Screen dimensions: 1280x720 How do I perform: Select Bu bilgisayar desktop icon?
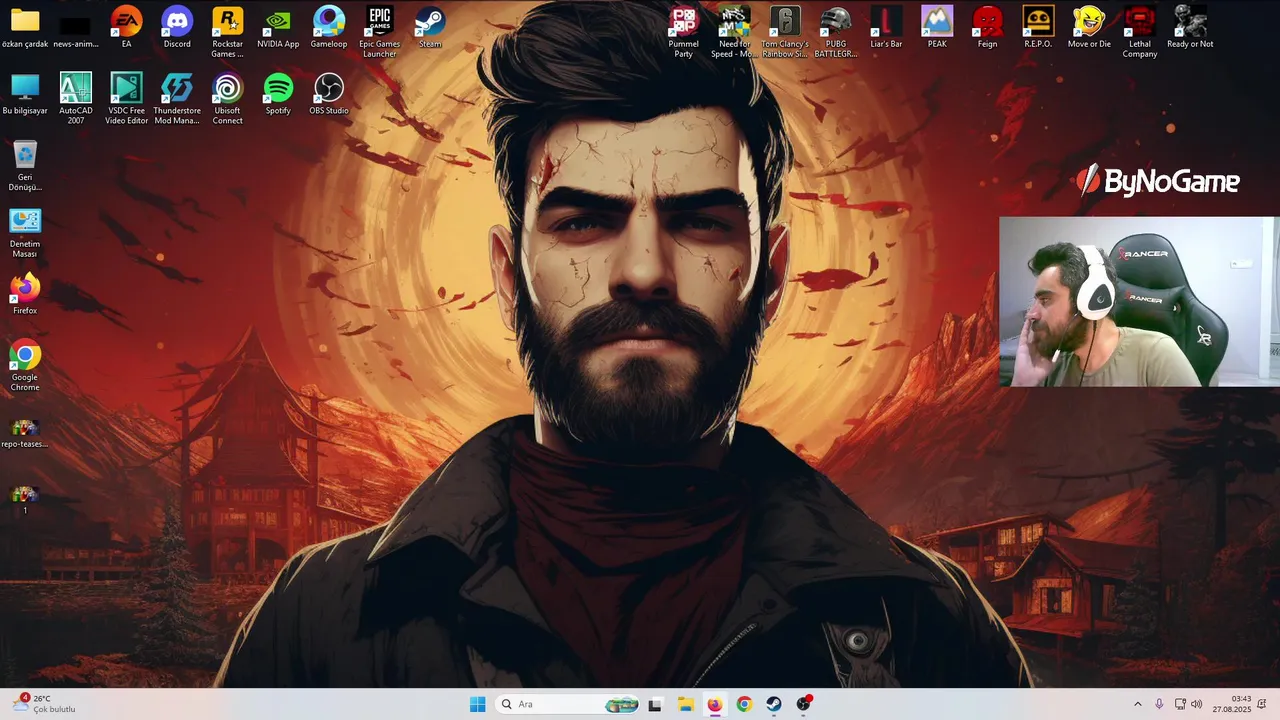click(x=25, y=95)
